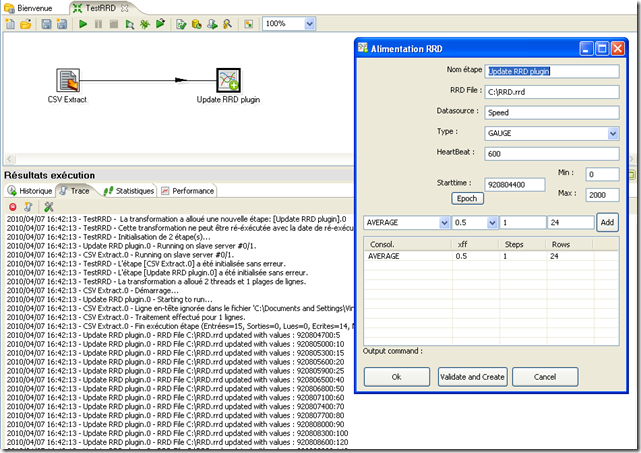Show or hide the execution results pane

click(249, 24)
